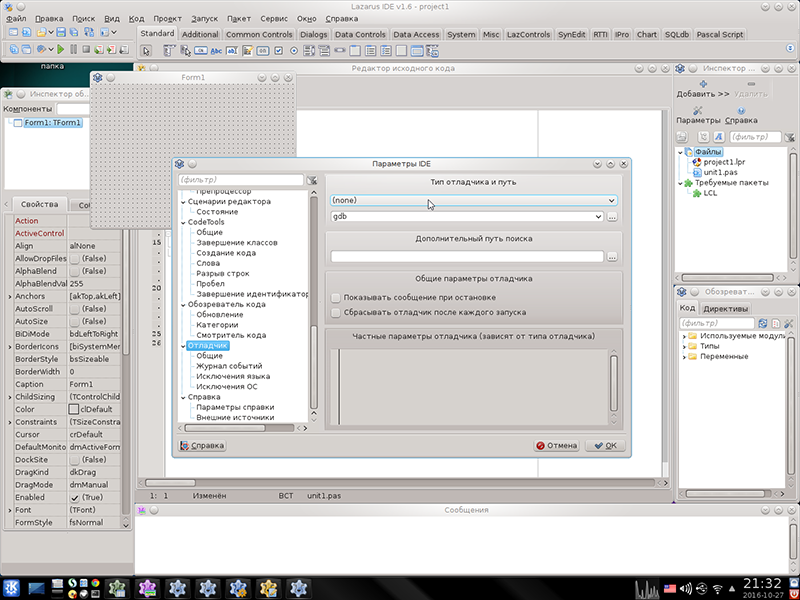800x600 pixels.
Task: Collapse the 'Сценарии редактора' tree node
Action: pyautogui.click(x=183, y=202)
